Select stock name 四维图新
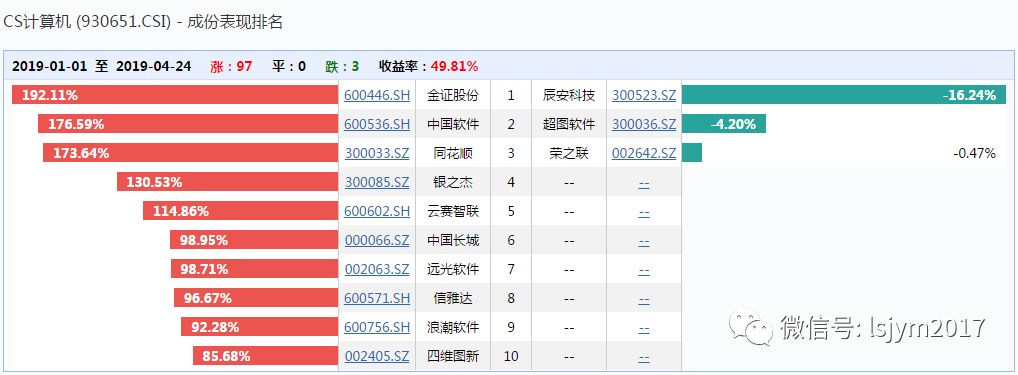 pyautogui.click(x=453, y=356)
